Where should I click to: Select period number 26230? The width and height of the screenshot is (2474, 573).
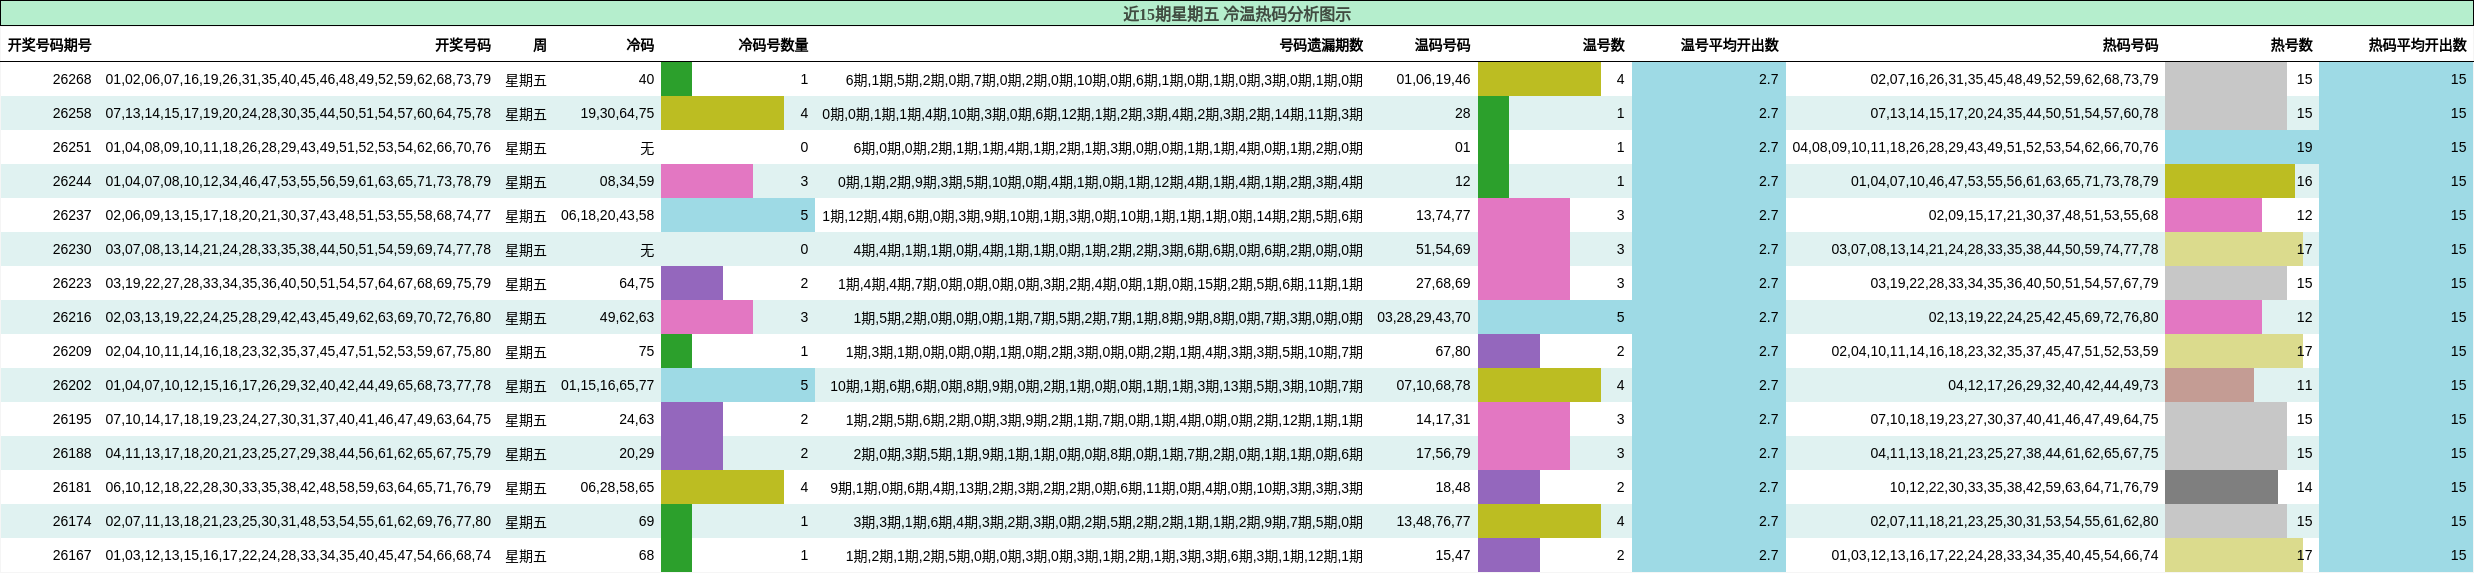pyautogui.click(x=72, y=249)
